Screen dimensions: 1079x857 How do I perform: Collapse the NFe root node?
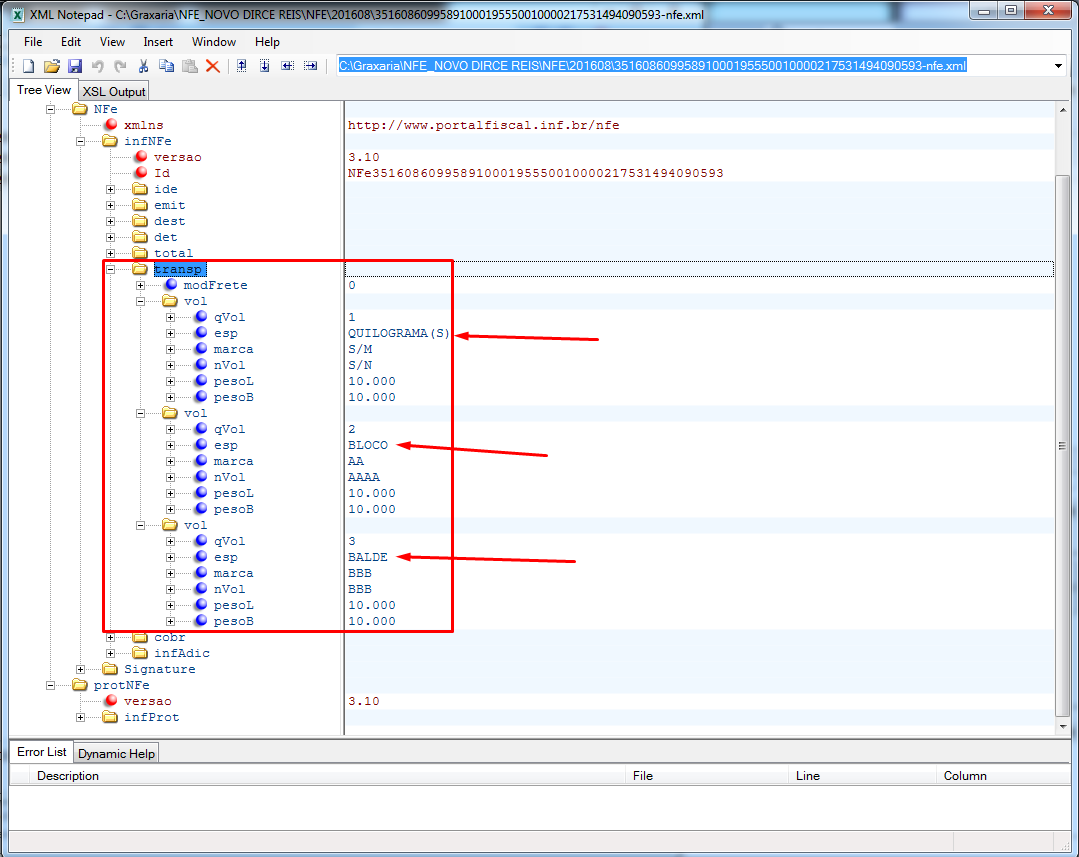[50, 109]
